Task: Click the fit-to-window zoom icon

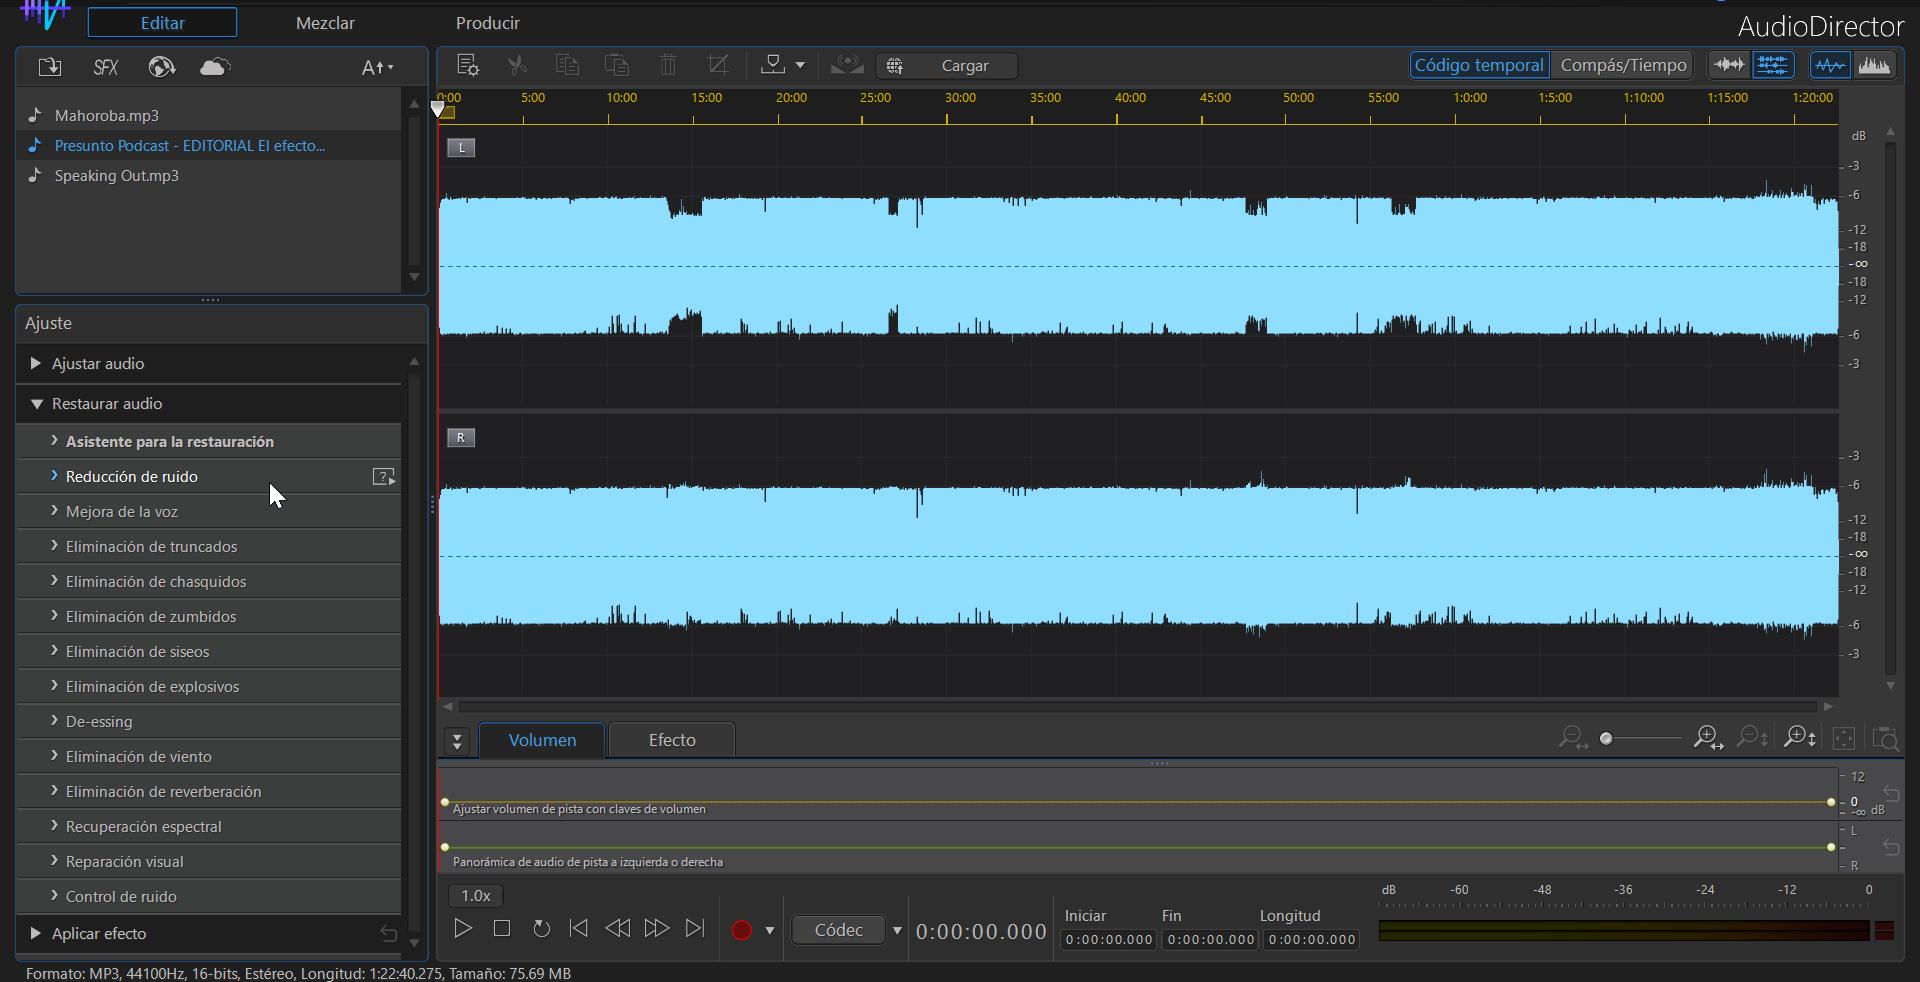Action: point(1843,739)
